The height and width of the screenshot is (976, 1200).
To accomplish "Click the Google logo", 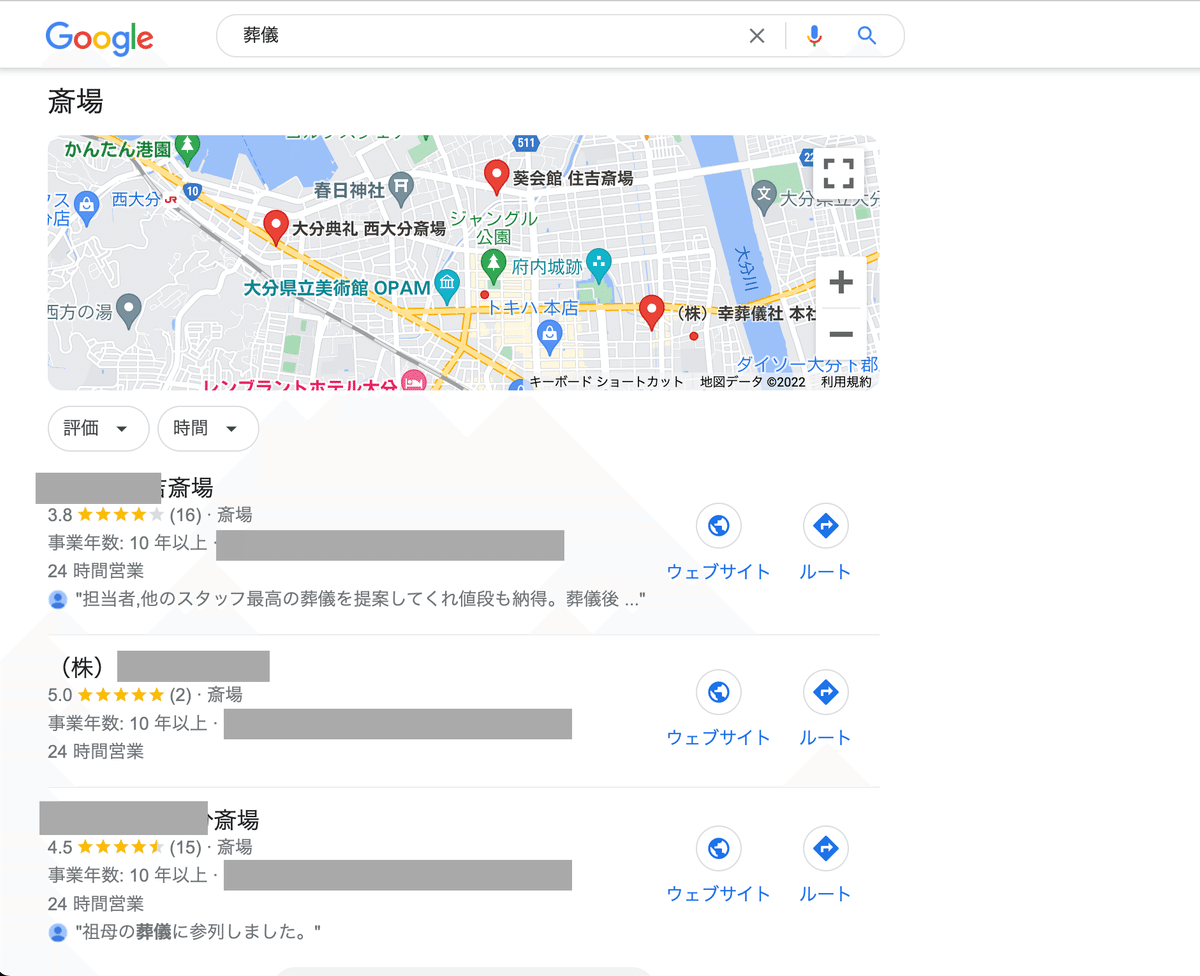I will pos(99,37).
